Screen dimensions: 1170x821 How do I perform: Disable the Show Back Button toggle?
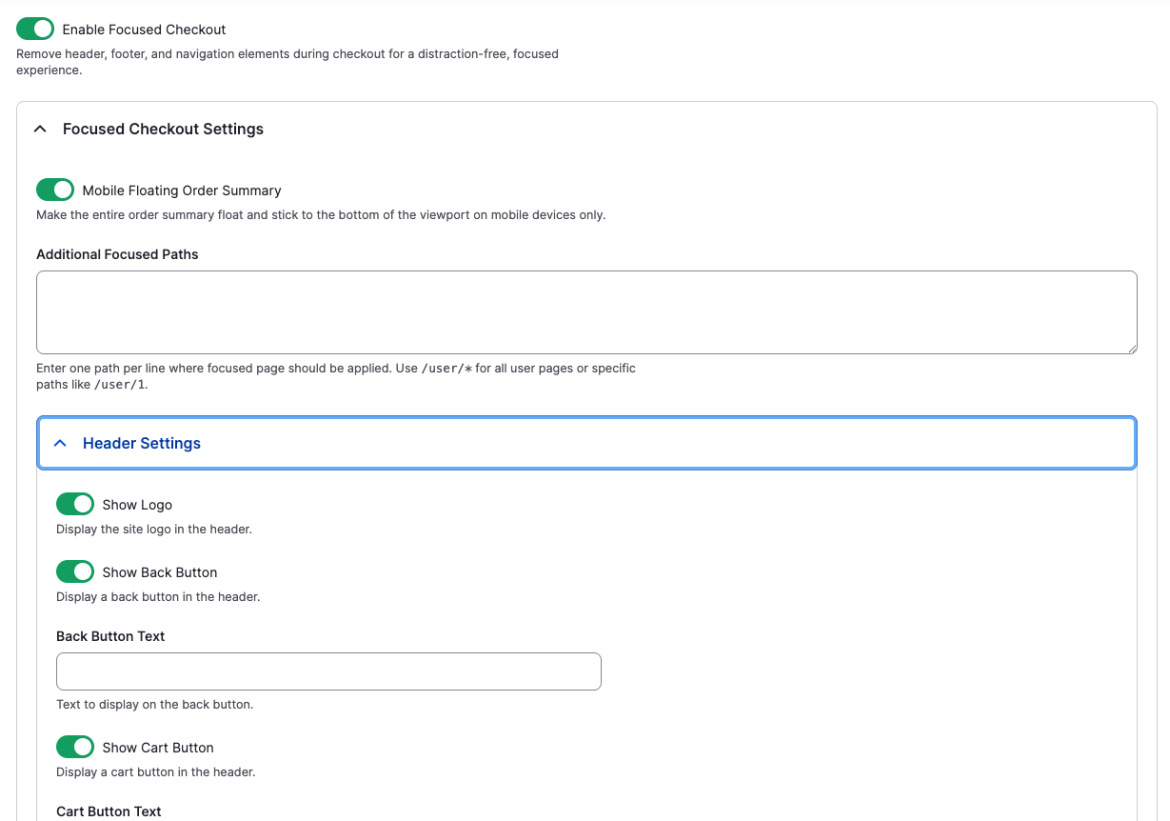[75, 571]
